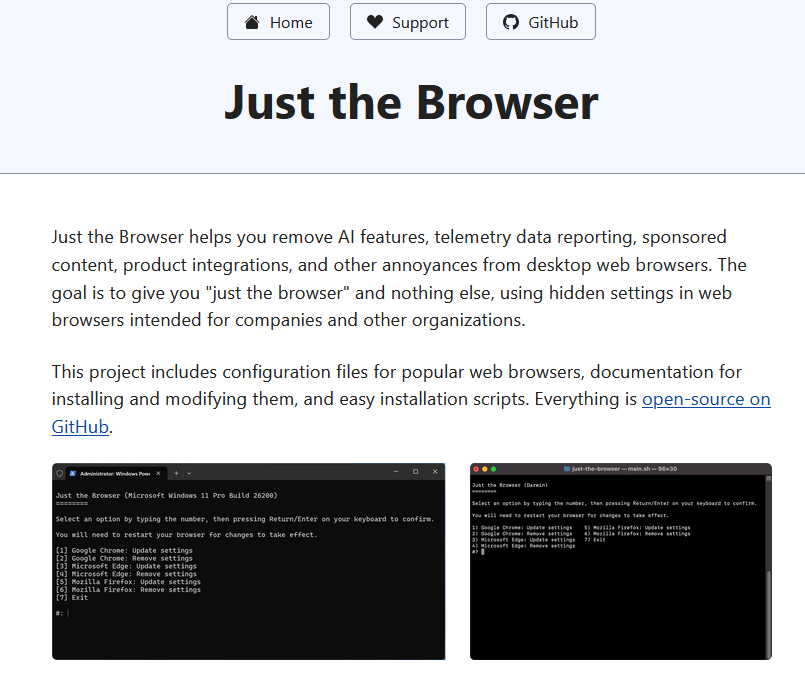The height and width of the screenshot is (685, 805).
Task: Click the house icon on the Home button
Action: pos(253,21)
